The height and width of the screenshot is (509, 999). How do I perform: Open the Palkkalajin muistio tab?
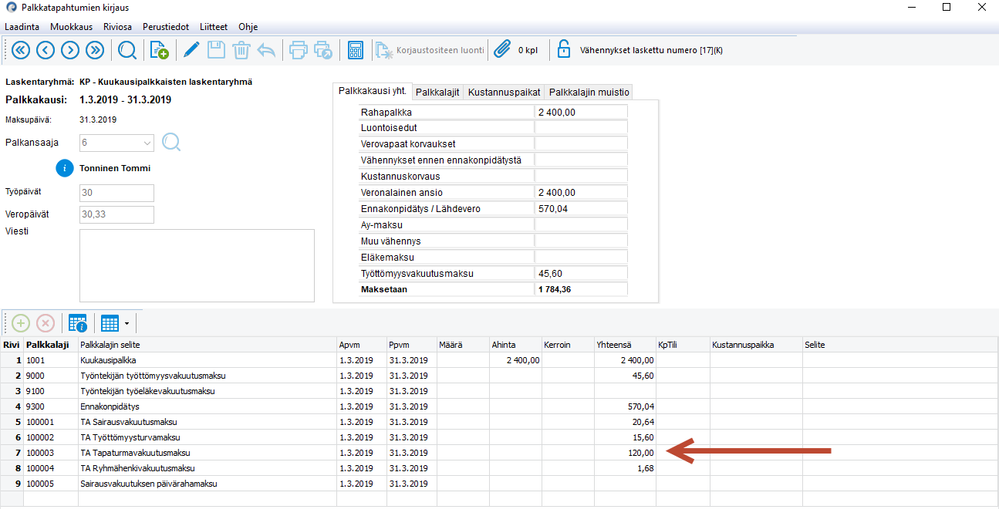pos(589,92)
